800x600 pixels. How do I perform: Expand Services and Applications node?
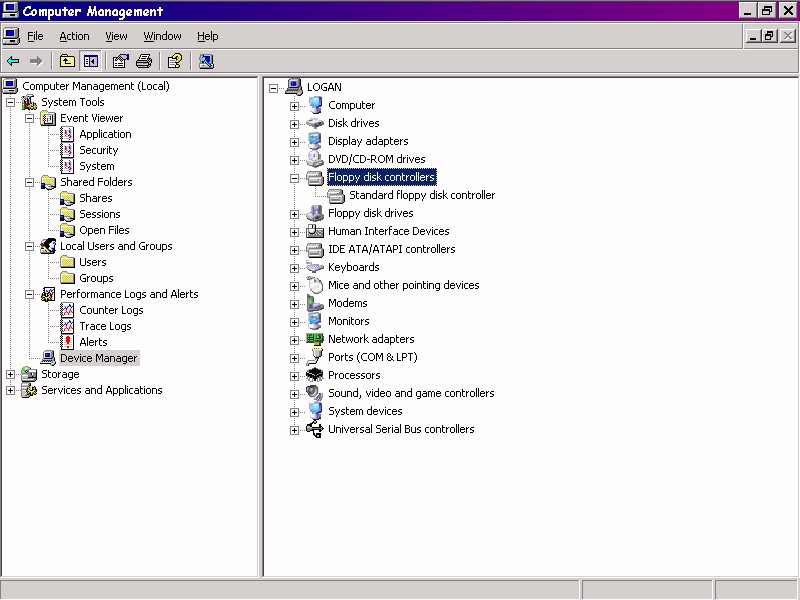10,390
